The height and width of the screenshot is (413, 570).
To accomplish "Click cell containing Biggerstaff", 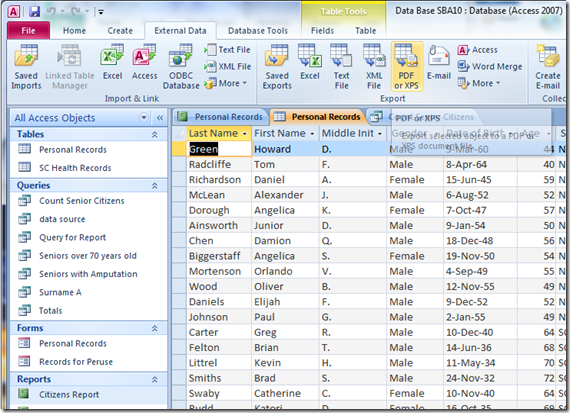I will [219, 256].
